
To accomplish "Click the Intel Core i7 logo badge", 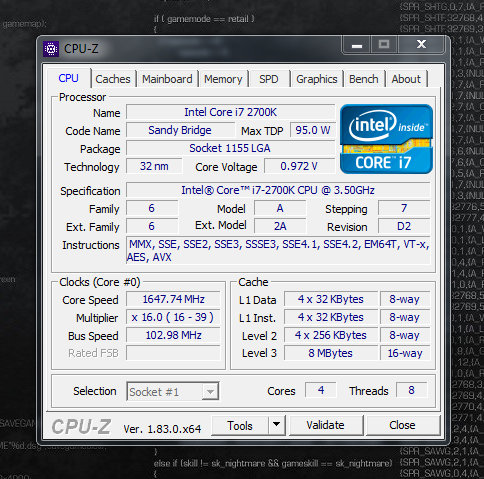I will [386, 139].
